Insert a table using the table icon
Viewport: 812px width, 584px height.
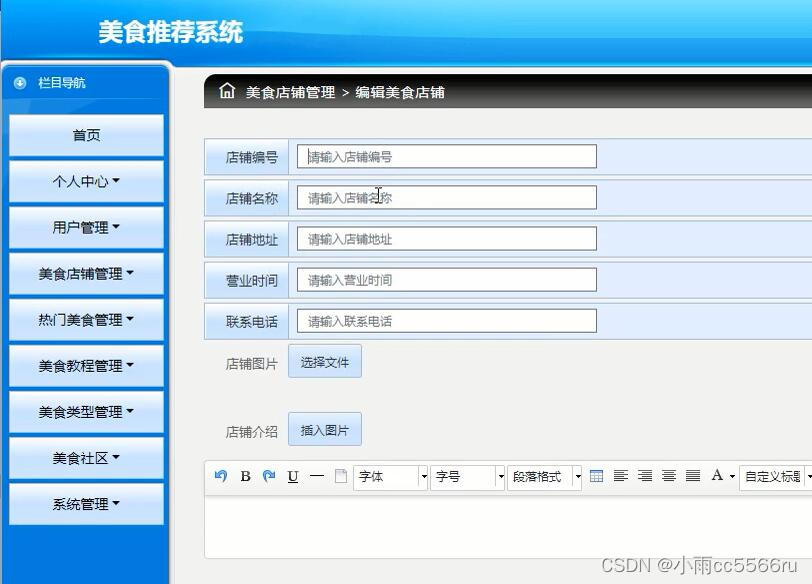[x=597, y=476]
